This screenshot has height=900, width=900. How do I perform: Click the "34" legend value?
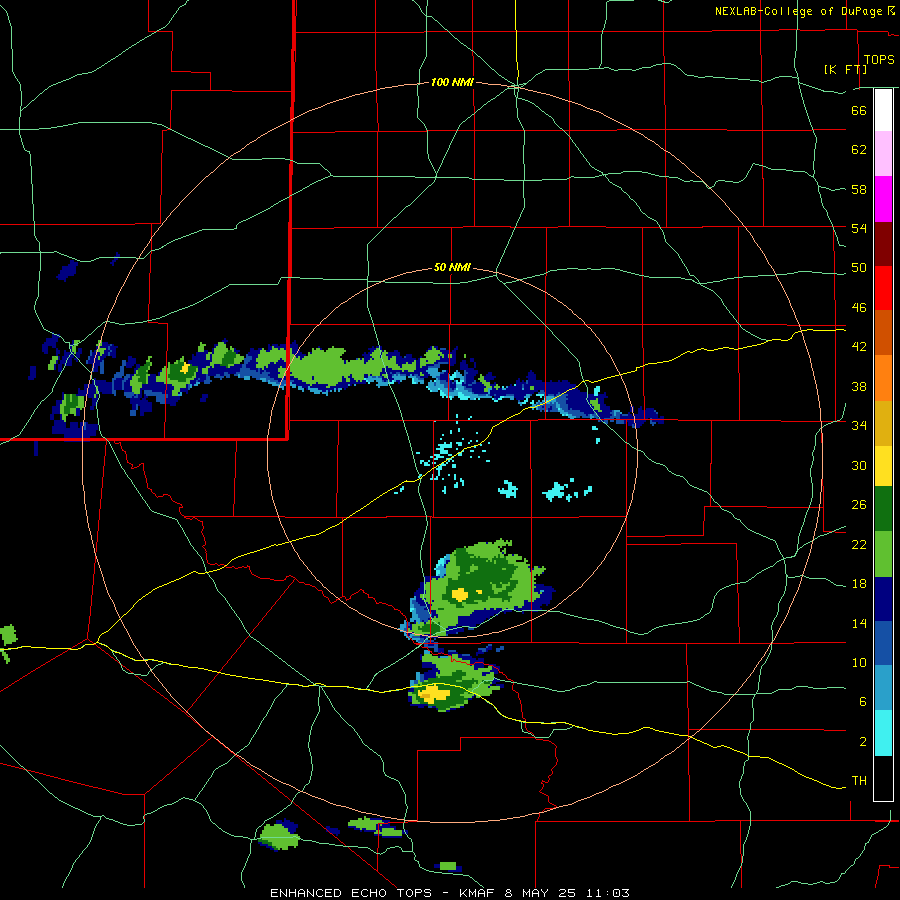(x=859, y=426)
